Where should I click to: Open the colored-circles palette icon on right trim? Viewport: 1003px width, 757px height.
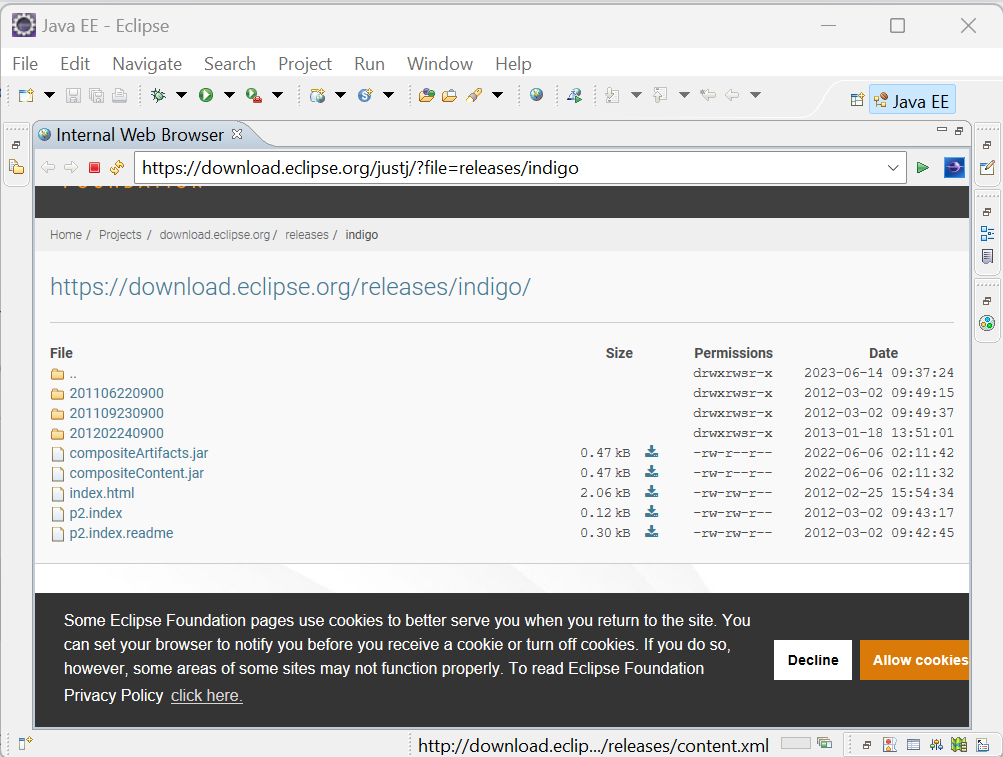(x=987, y=323)
